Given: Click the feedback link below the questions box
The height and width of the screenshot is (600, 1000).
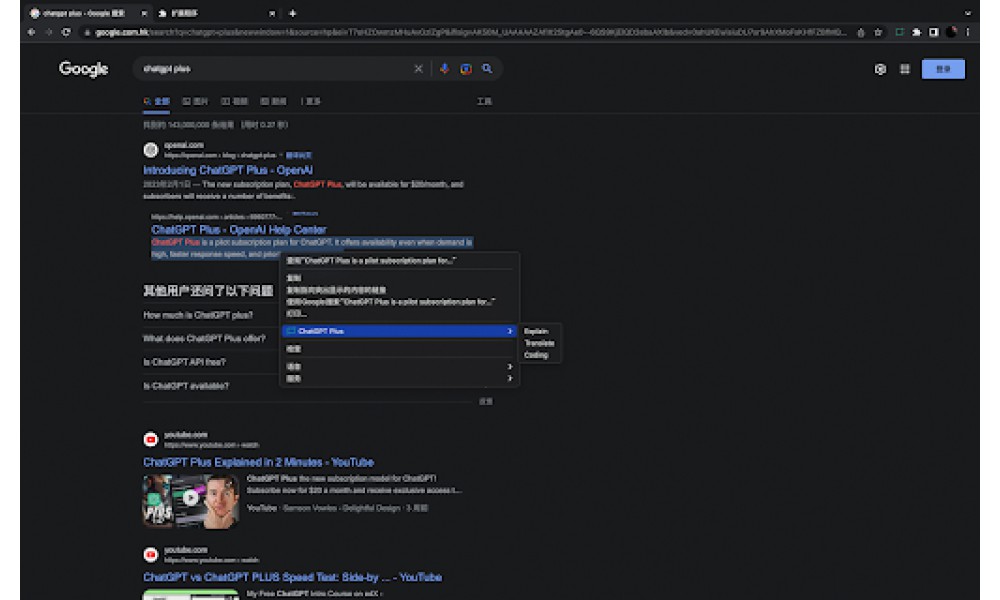Looking at the screenshot, I should [485, 402].
